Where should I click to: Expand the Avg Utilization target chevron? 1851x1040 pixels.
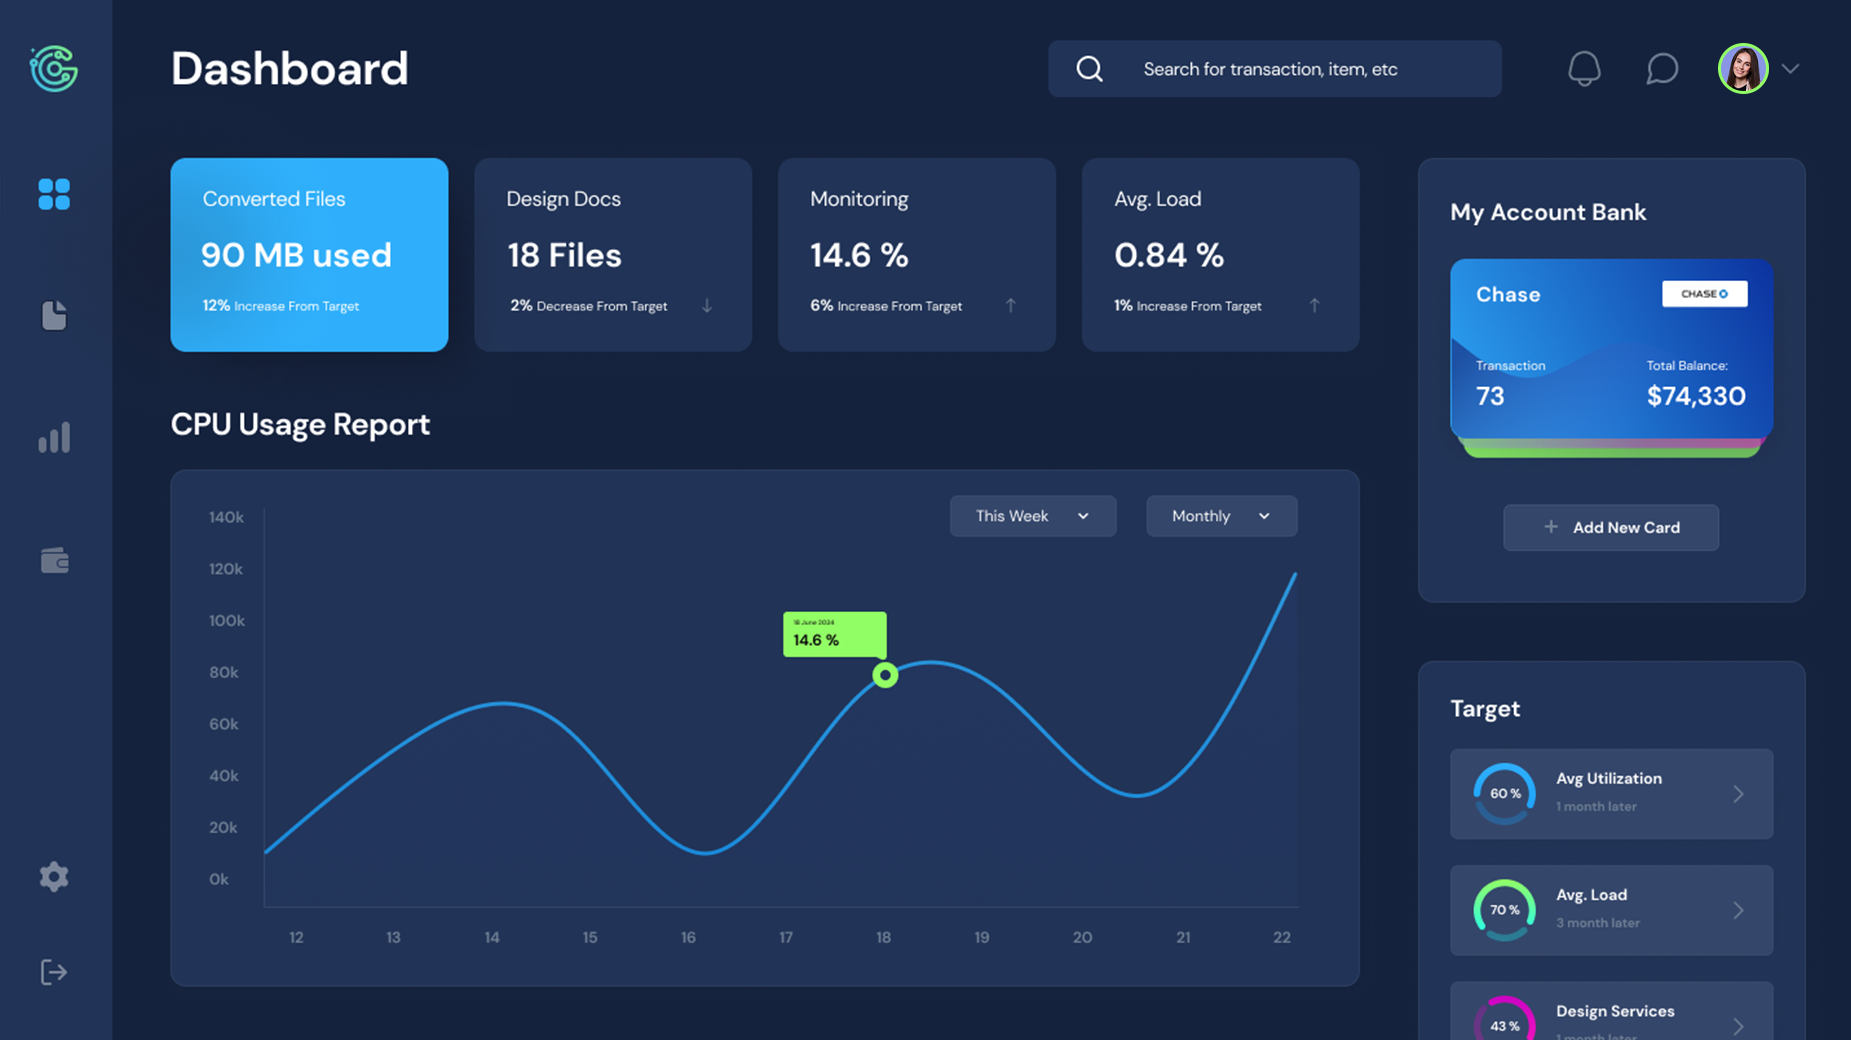pos(1738,794)
